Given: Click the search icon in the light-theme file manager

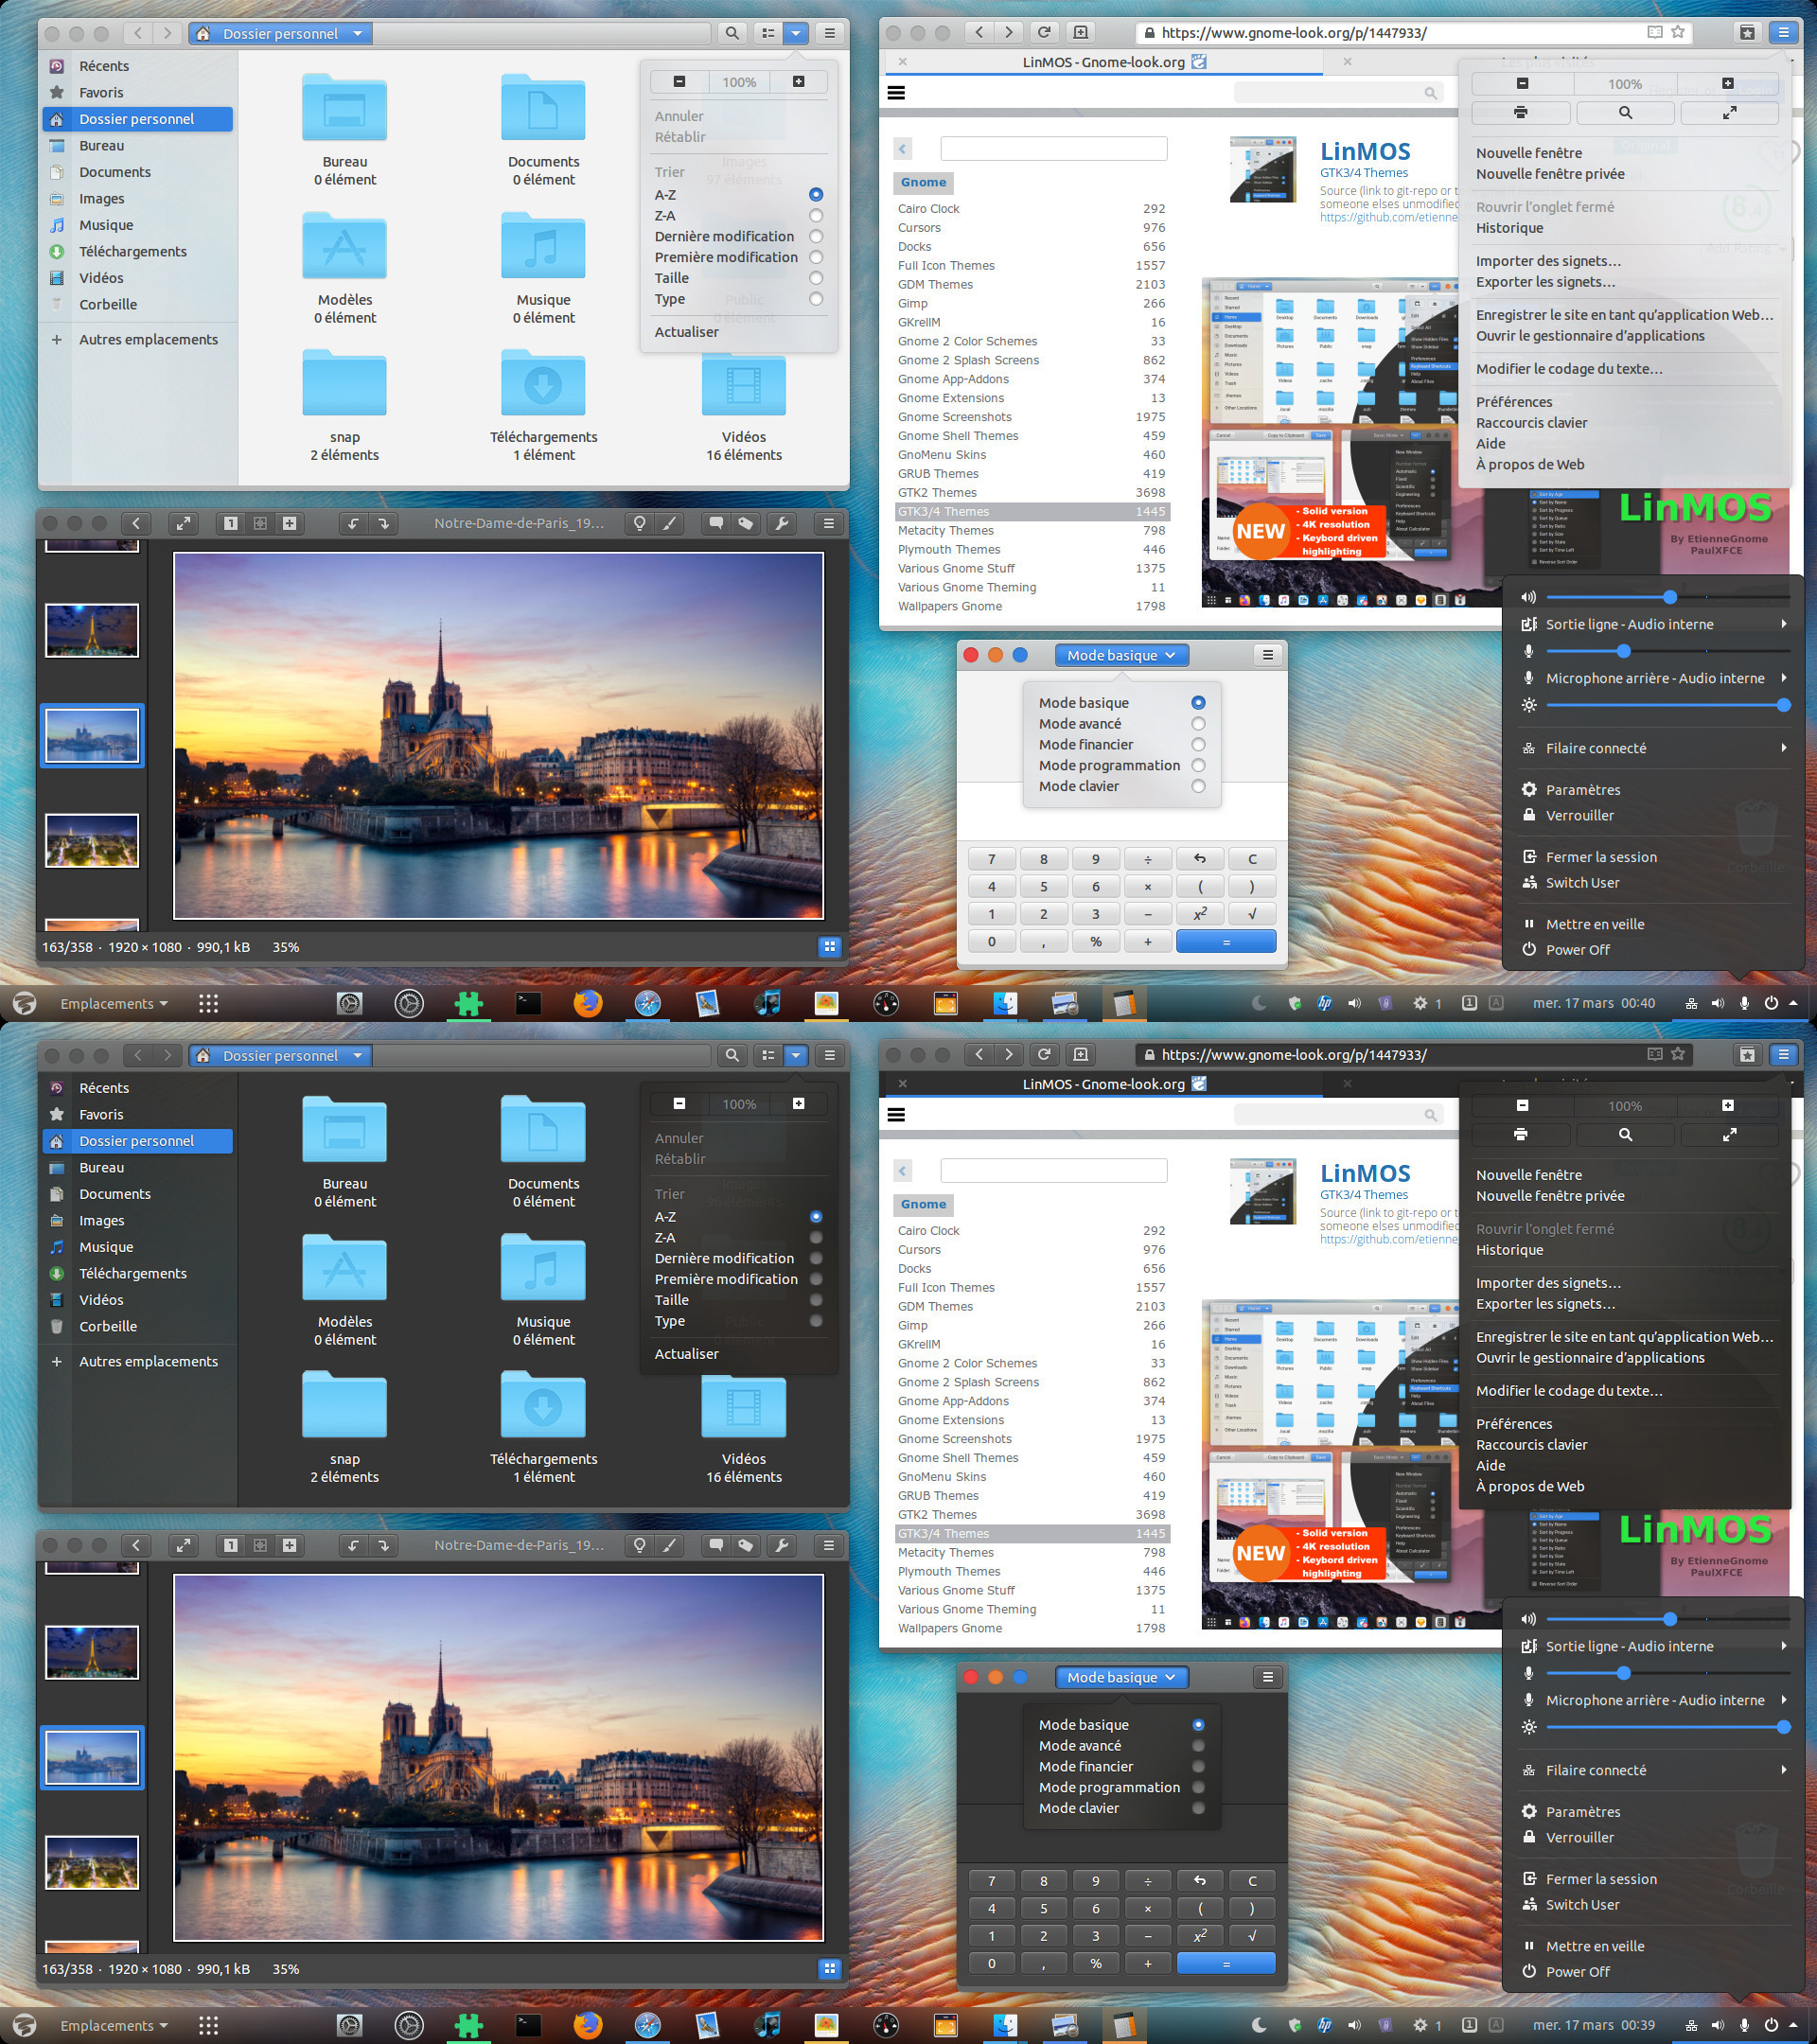Looking at the screenshot, I should pos(732,33).
